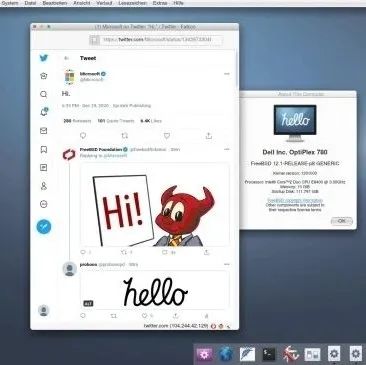Open the Terminal icon in the dock
This screenshot has height=365, width=366.
[x=269, y=354]
